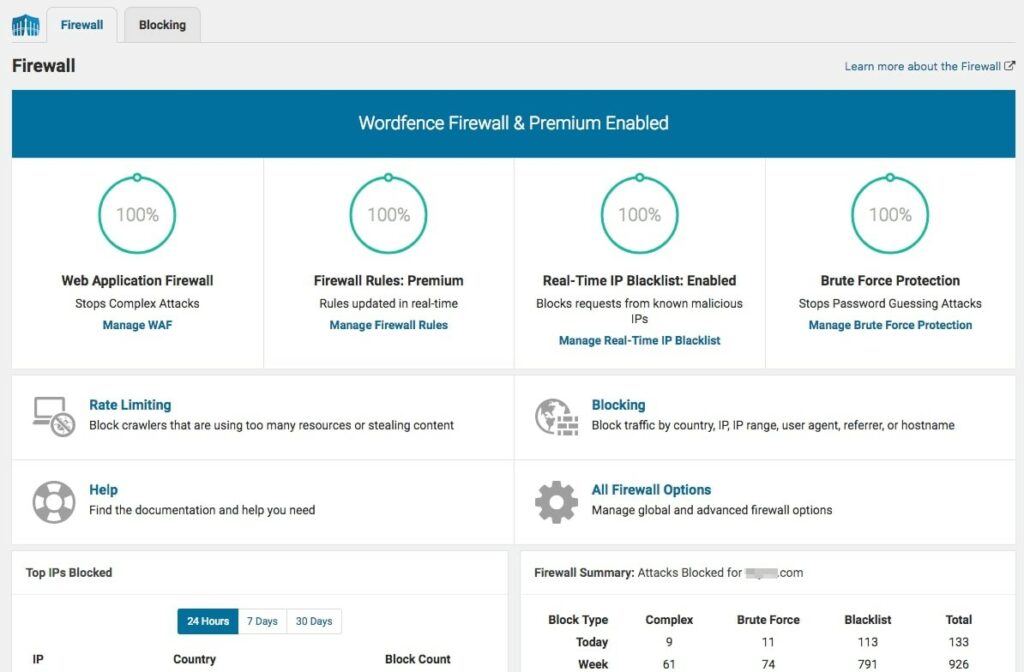This screenshot has width=1024, height=672.
Task: Click Today's blacklist value 113
Action: tap(867, 642)
